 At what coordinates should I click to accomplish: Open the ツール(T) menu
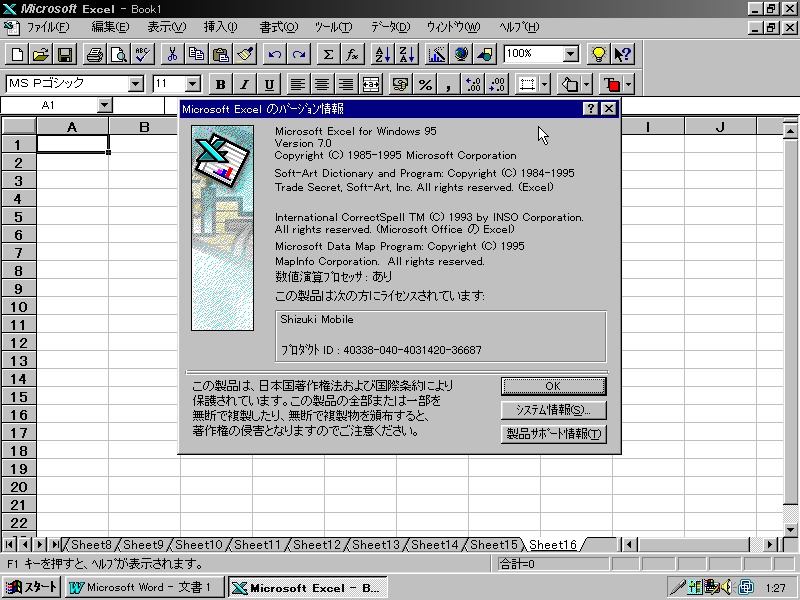334,27
